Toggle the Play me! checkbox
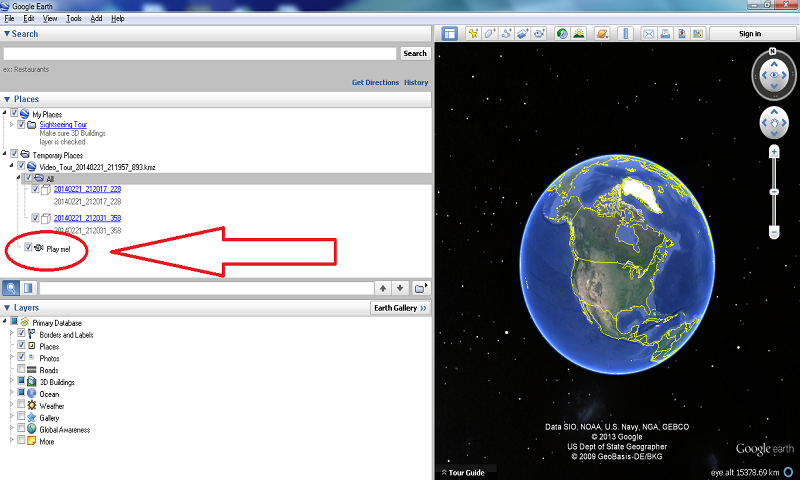Viewport: 800px width, 480px height. point(29,247)
